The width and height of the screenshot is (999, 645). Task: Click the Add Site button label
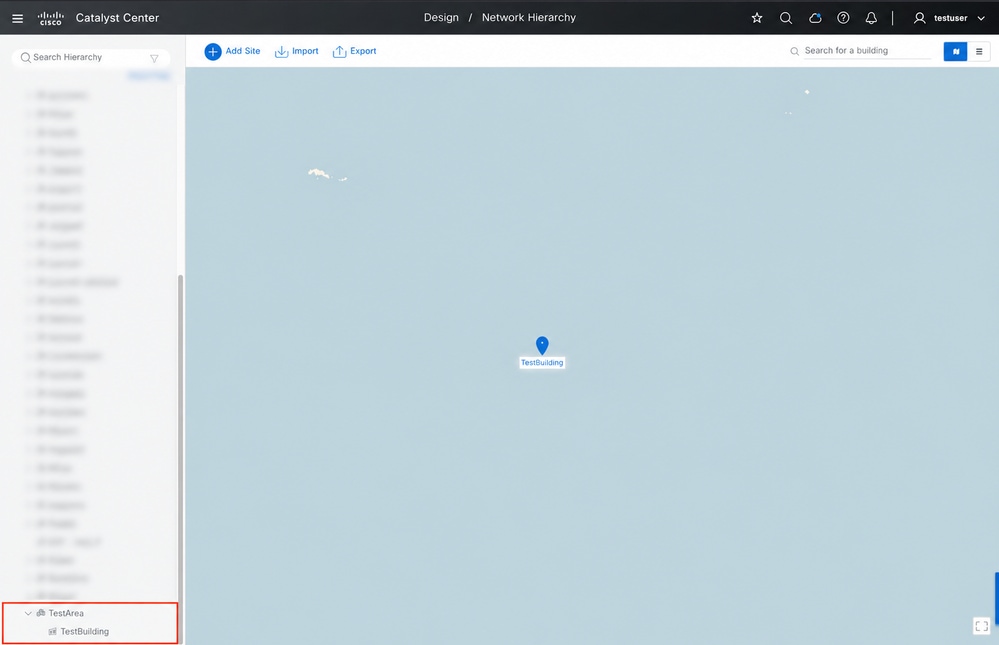[x=243, y=51]
